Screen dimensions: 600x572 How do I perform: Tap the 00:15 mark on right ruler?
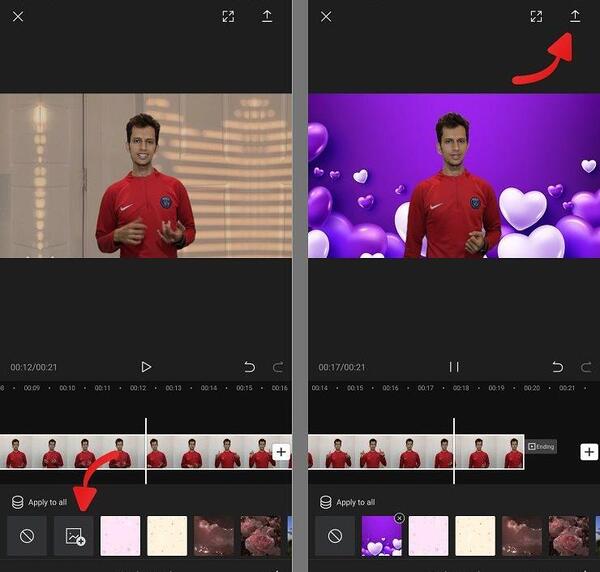(355, 388)
